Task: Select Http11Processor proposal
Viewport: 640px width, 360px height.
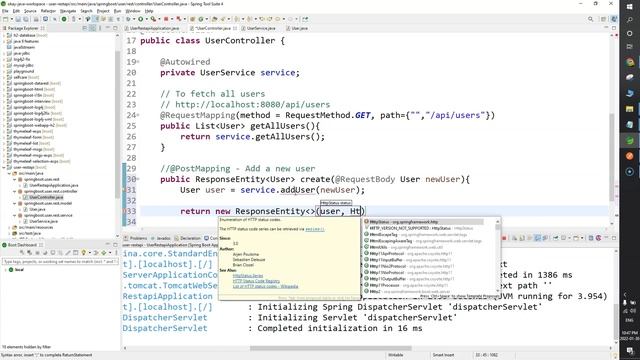Action: tap(423, 285)
